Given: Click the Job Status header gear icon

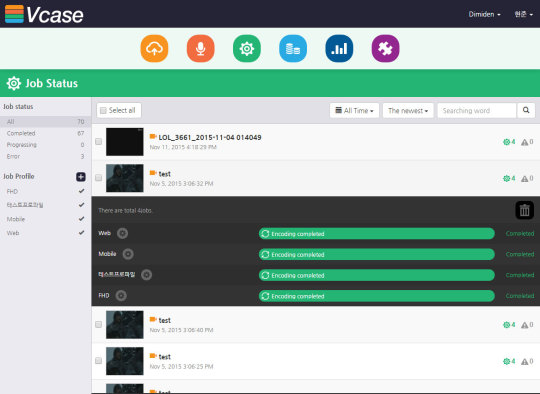Looking at the screenshot, I should click(14, 83).
